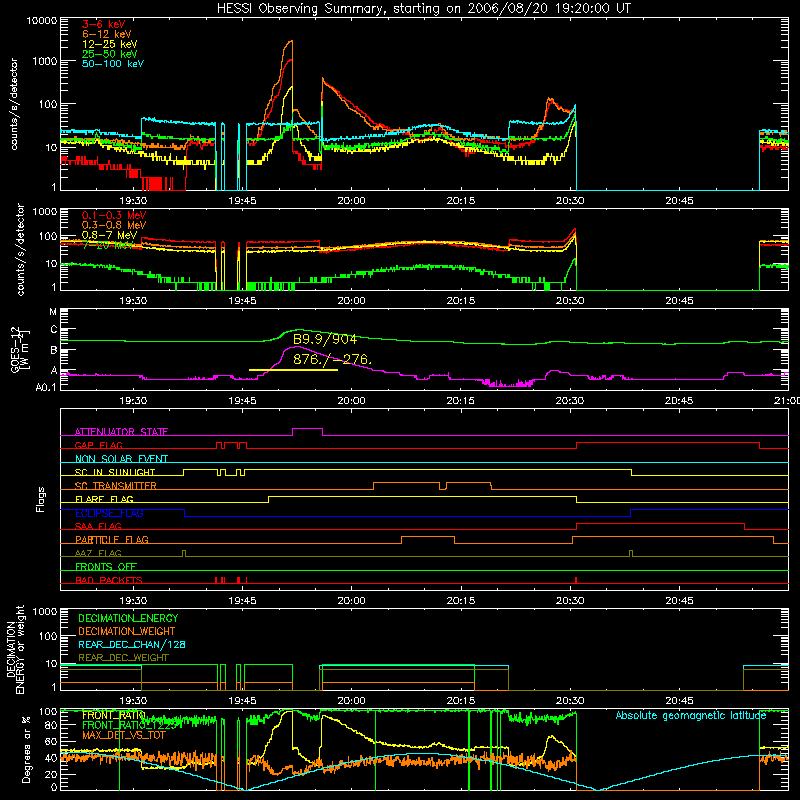This screenshot has width=800, height=800.
Task: Click the yellow flare duration bar in GOES panel
Action: tap(293, 370)
